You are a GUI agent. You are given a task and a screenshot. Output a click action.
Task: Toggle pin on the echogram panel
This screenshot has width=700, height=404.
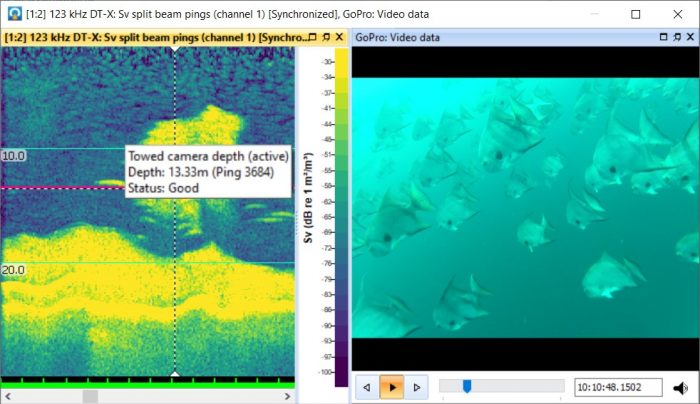click(x=325, y=37)
